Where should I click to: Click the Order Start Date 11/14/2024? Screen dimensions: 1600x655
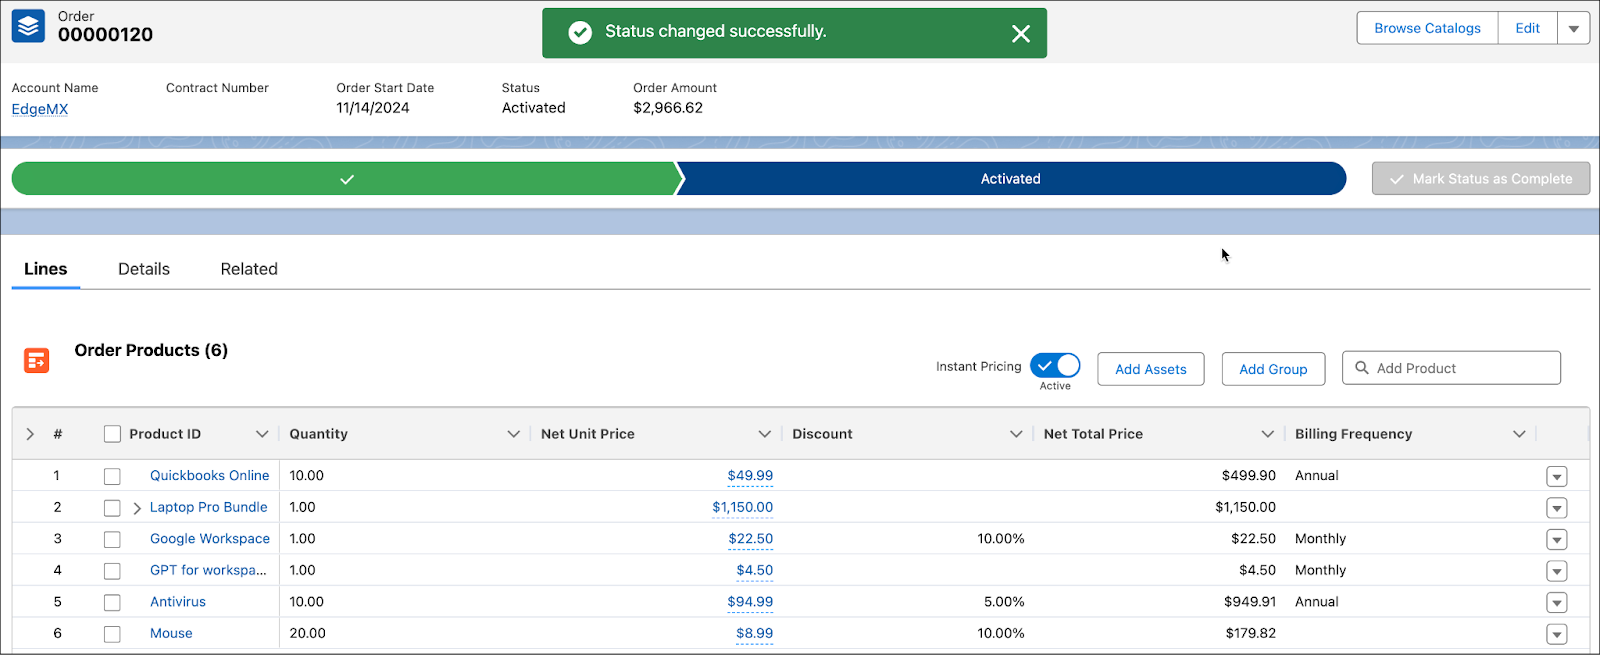coord(373,108)
